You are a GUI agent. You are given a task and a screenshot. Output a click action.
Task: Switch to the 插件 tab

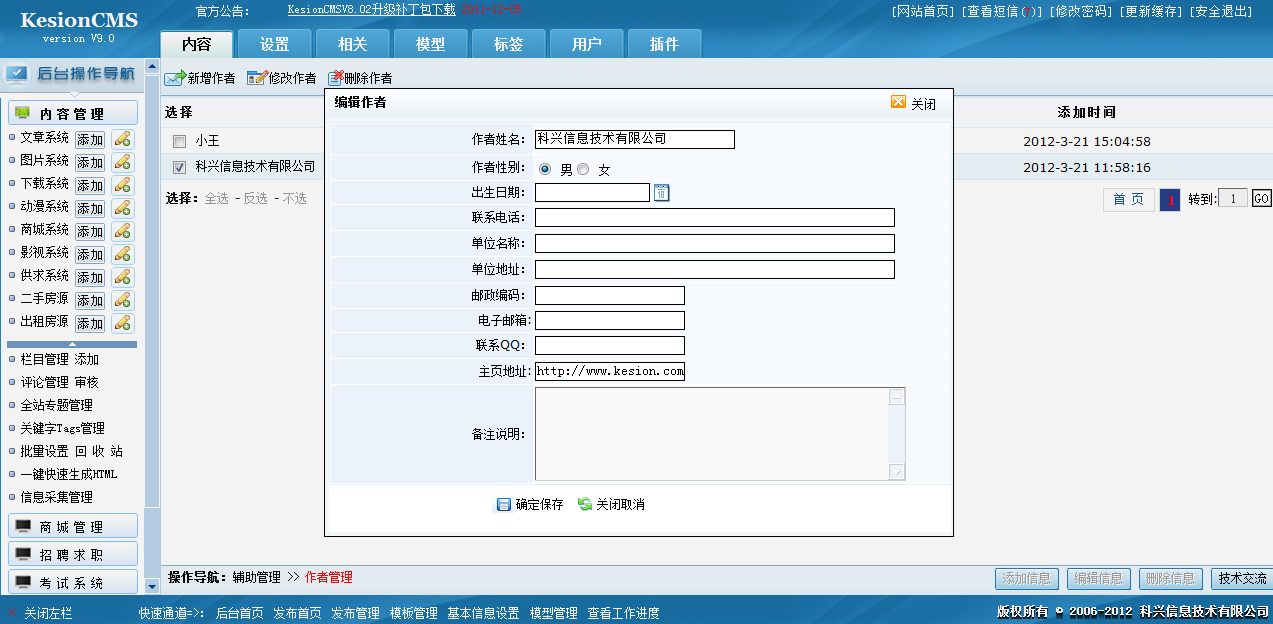click(x=664, y=44)
